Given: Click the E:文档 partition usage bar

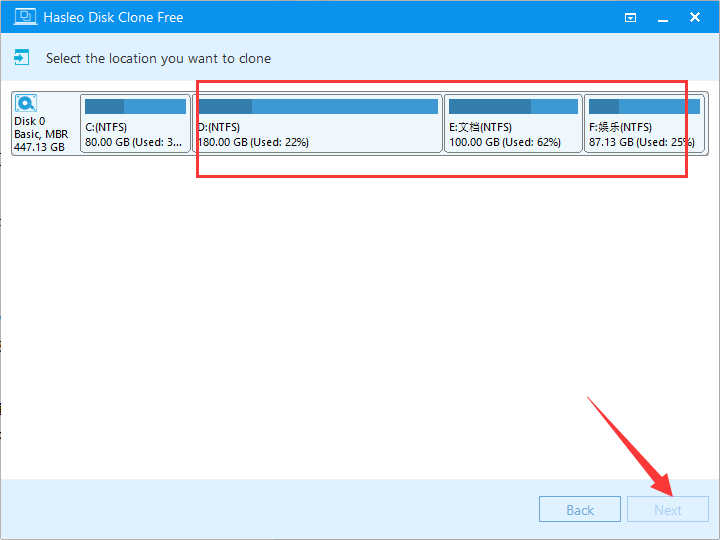Looking at the screenshot, I should tap(513, 107).
